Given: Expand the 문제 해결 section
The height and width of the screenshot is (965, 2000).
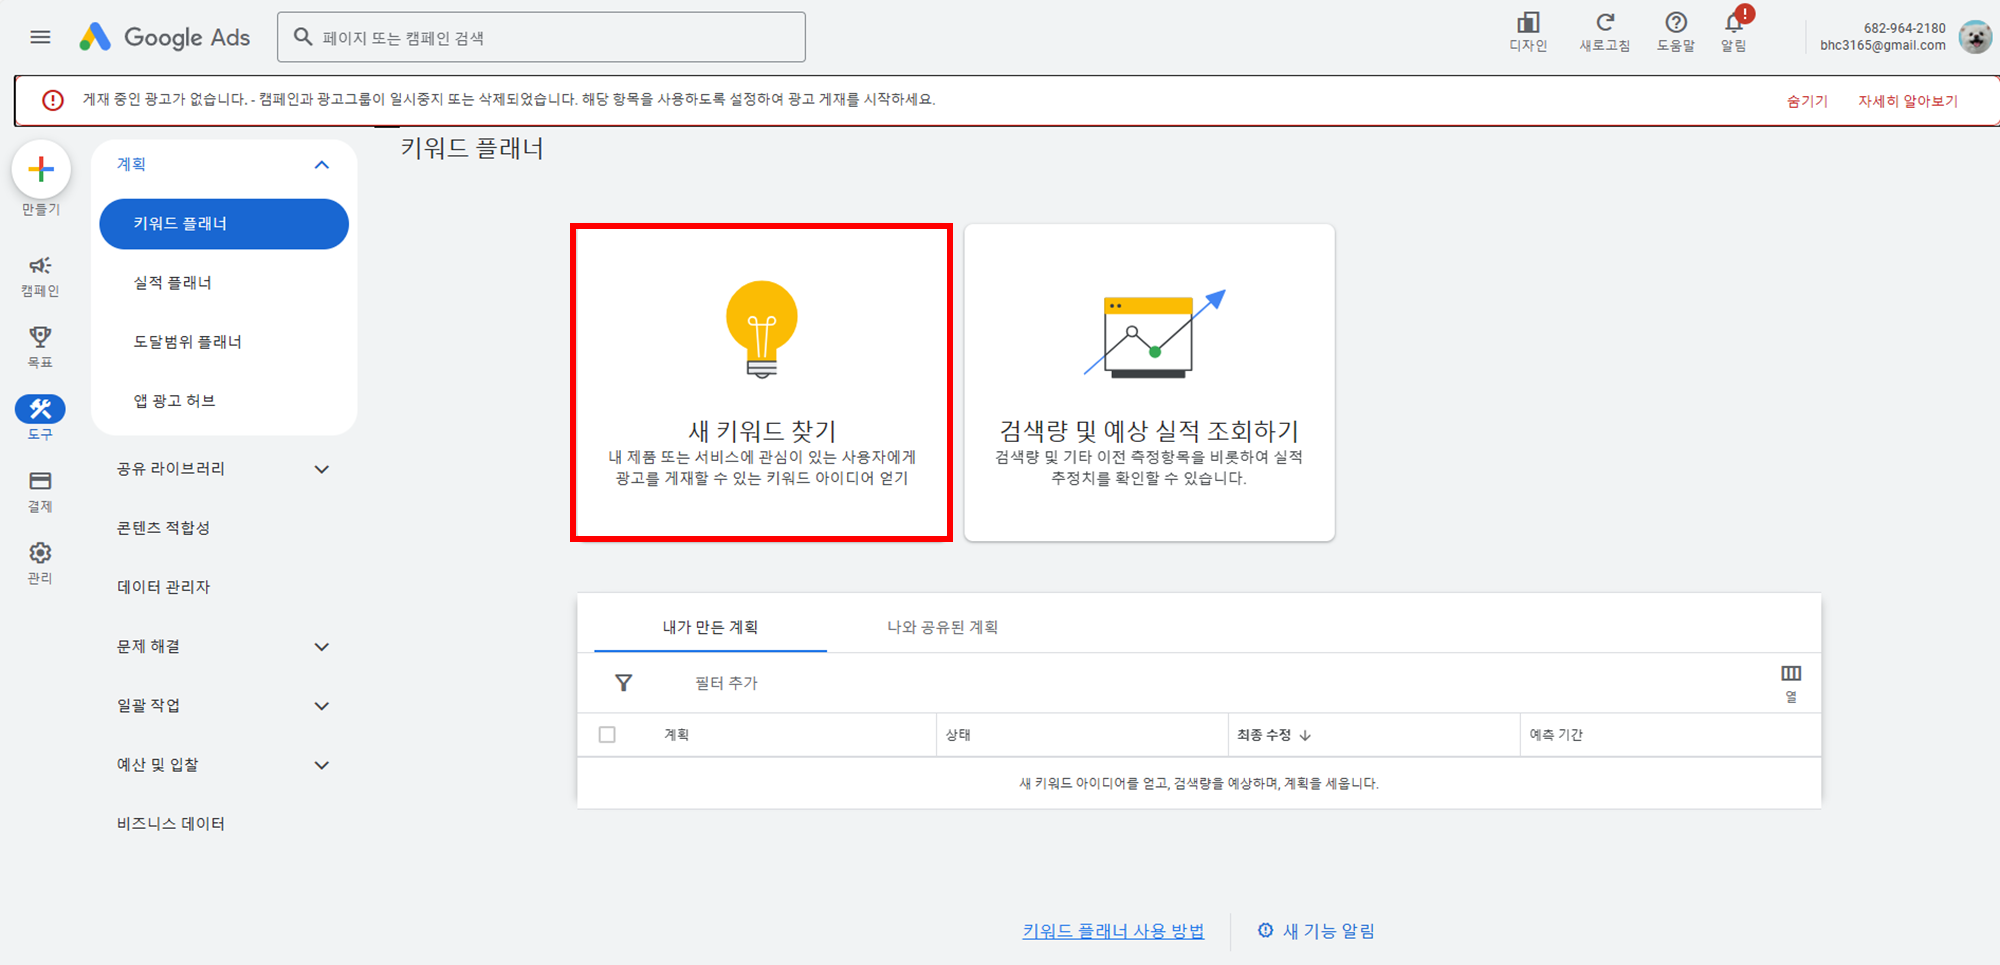Looking at the screenshot, I should pos(321,646).
